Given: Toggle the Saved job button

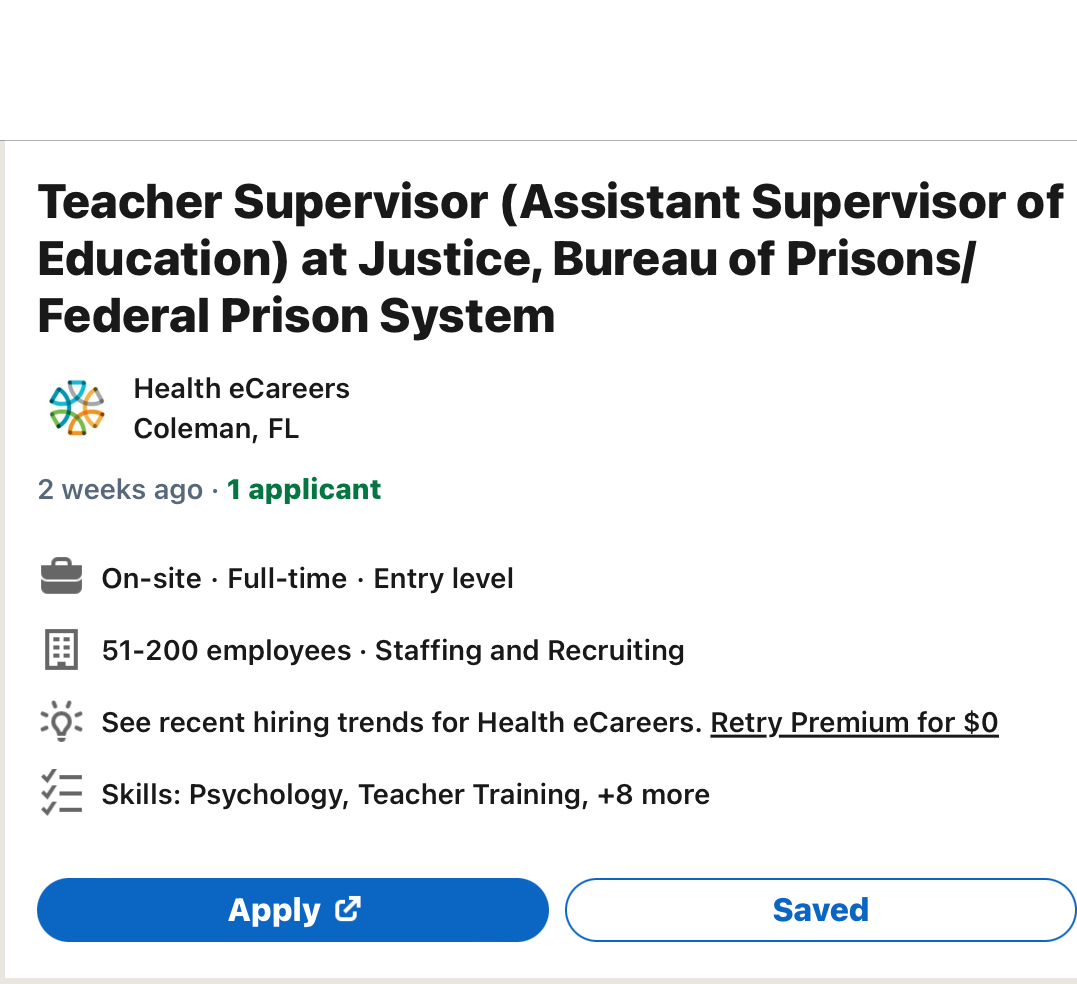Looking at the screenshot, I should pos(820,910).
